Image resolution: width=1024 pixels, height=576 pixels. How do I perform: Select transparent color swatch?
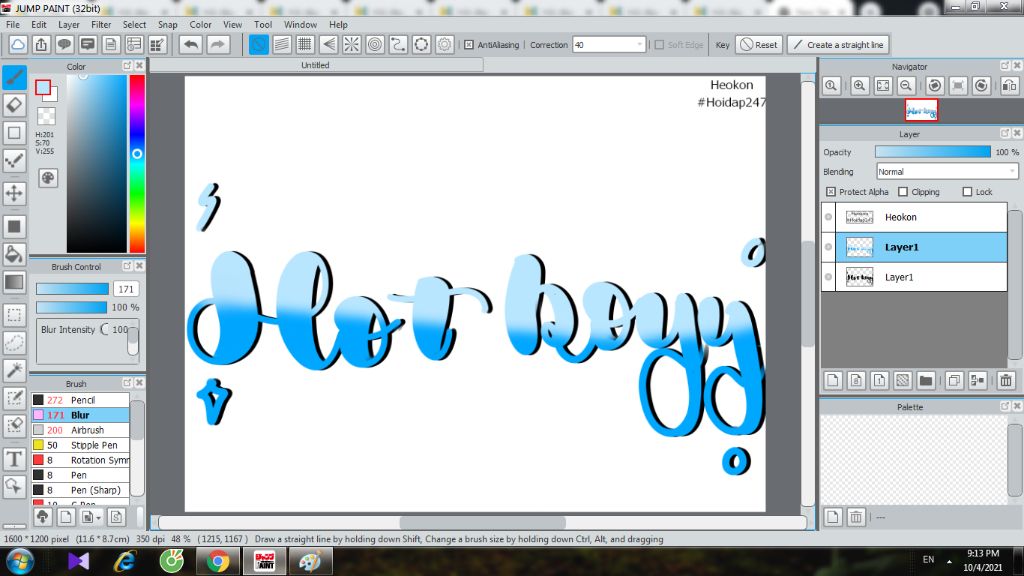tap(46, 116)
